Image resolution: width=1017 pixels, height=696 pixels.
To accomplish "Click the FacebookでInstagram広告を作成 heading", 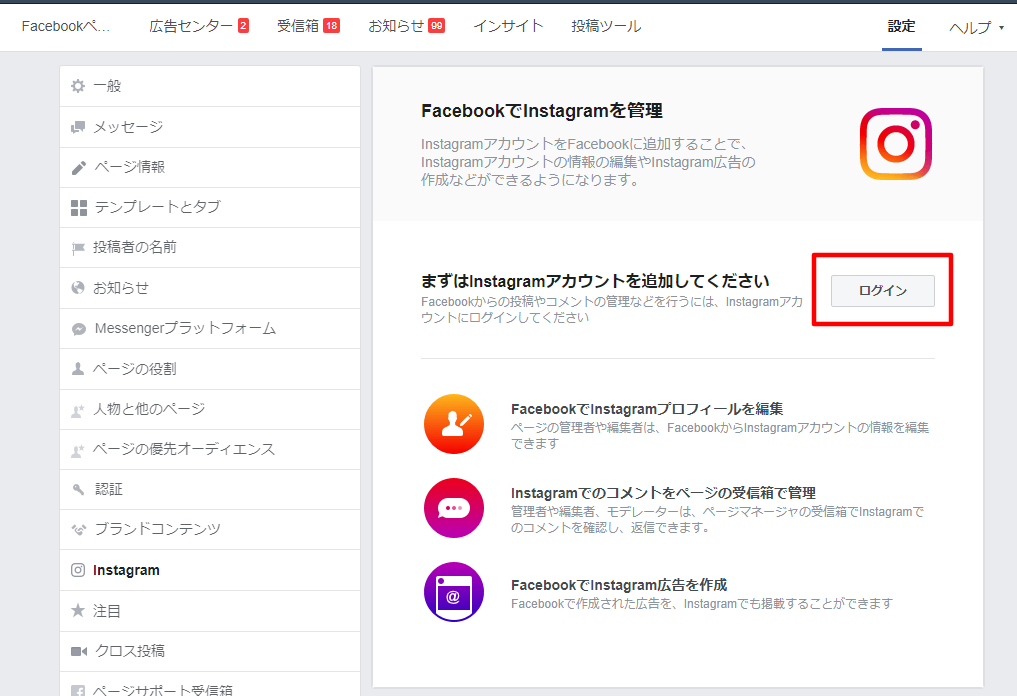I will 619,585.
